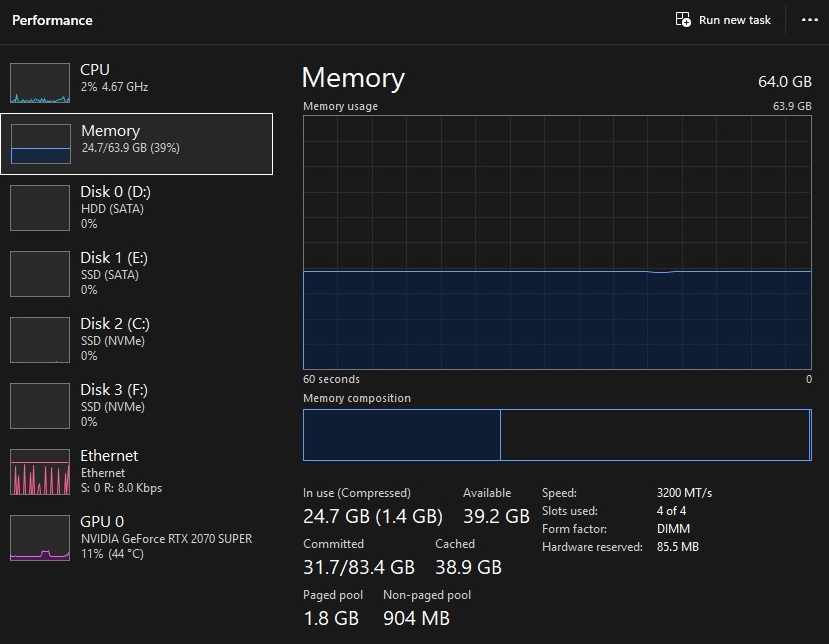The height and width of the screenshot is (644, 829).
Task: Click the HDD (SATA) disk type text
Action: point(112,209)
